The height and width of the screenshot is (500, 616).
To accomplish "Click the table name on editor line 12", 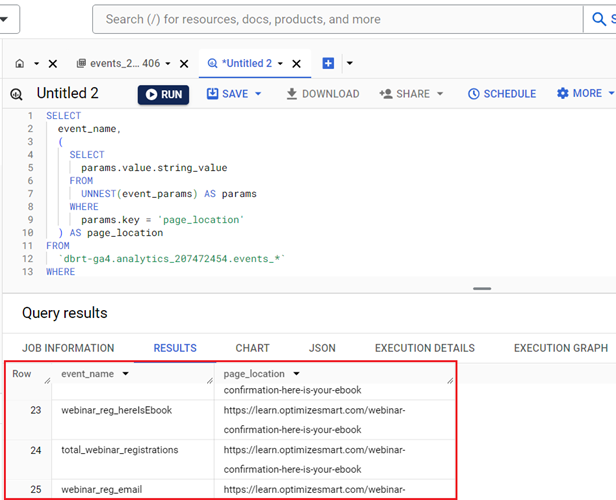I will (x=172, y=259).
